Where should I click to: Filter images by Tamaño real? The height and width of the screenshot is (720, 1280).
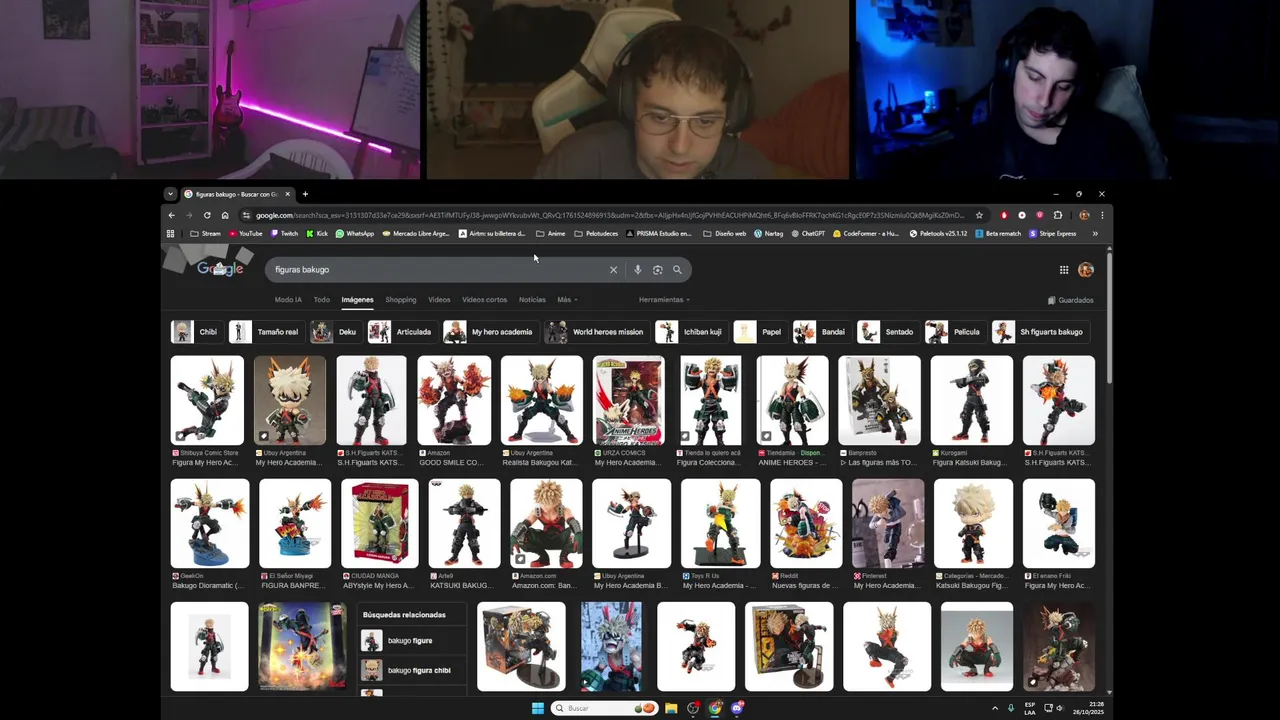pyautogui.click(x=265, y=332)
